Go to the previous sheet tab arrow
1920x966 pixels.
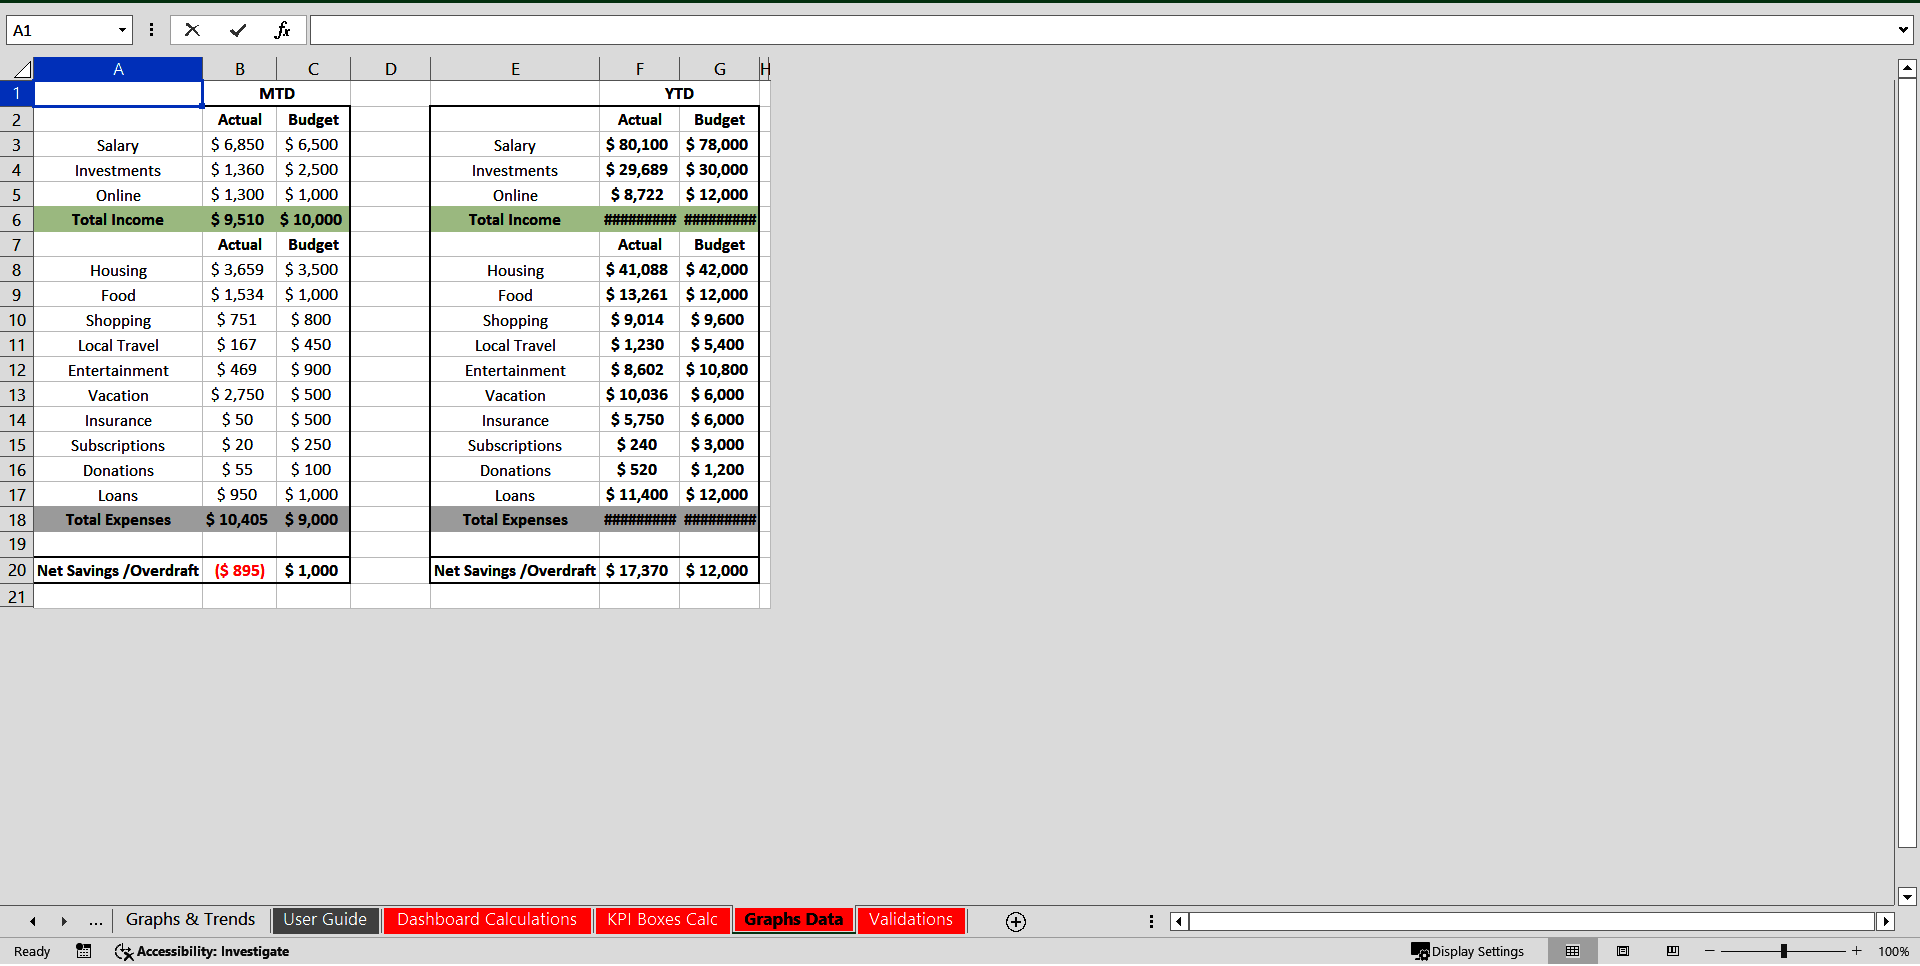[33, 921]
